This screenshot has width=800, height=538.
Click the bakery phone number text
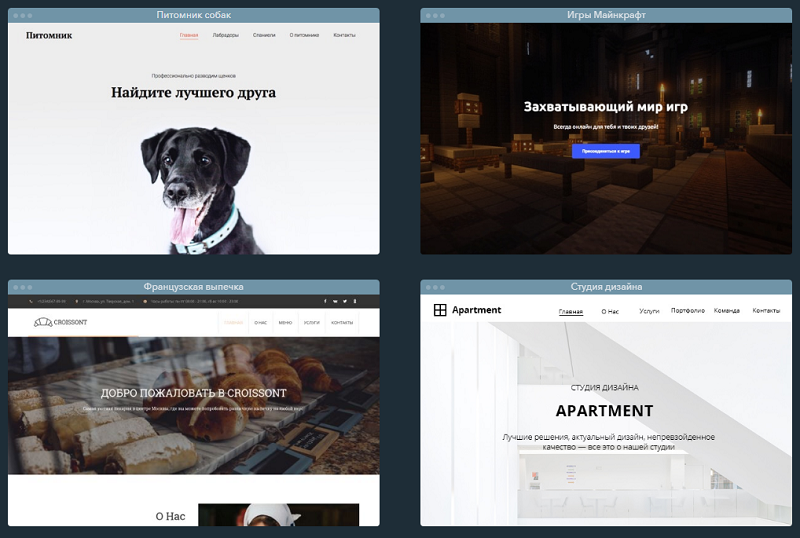[x=51, y=301]
